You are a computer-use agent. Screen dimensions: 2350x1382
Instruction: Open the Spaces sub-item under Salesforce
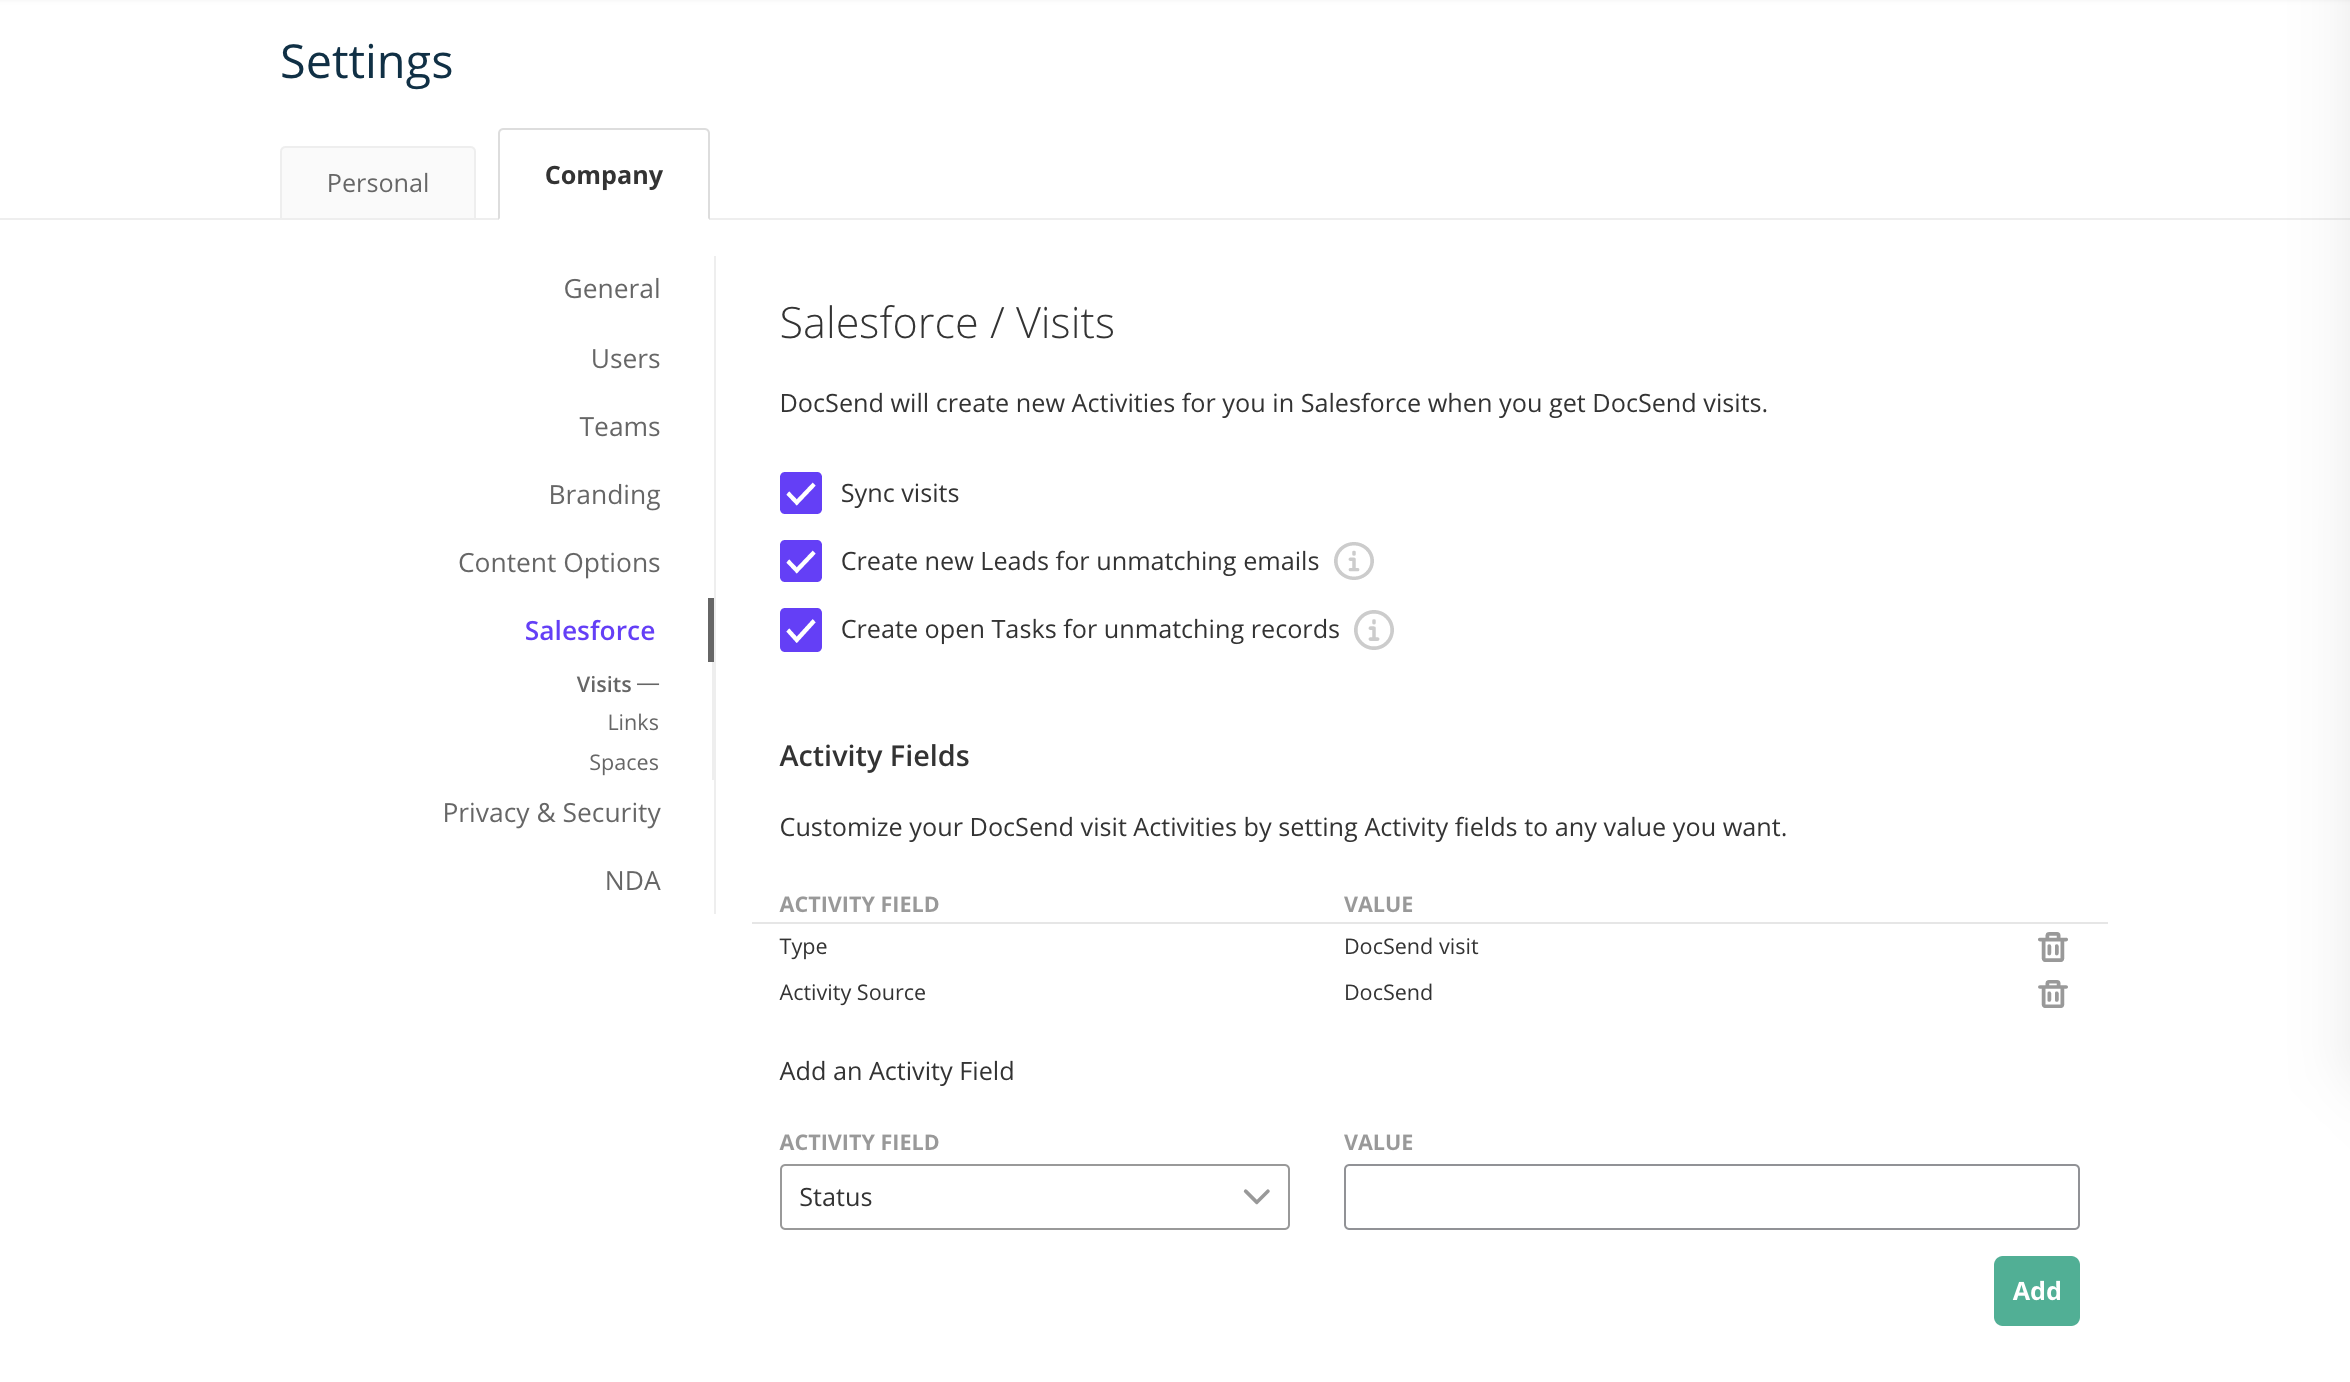click(x=624, y=762)
